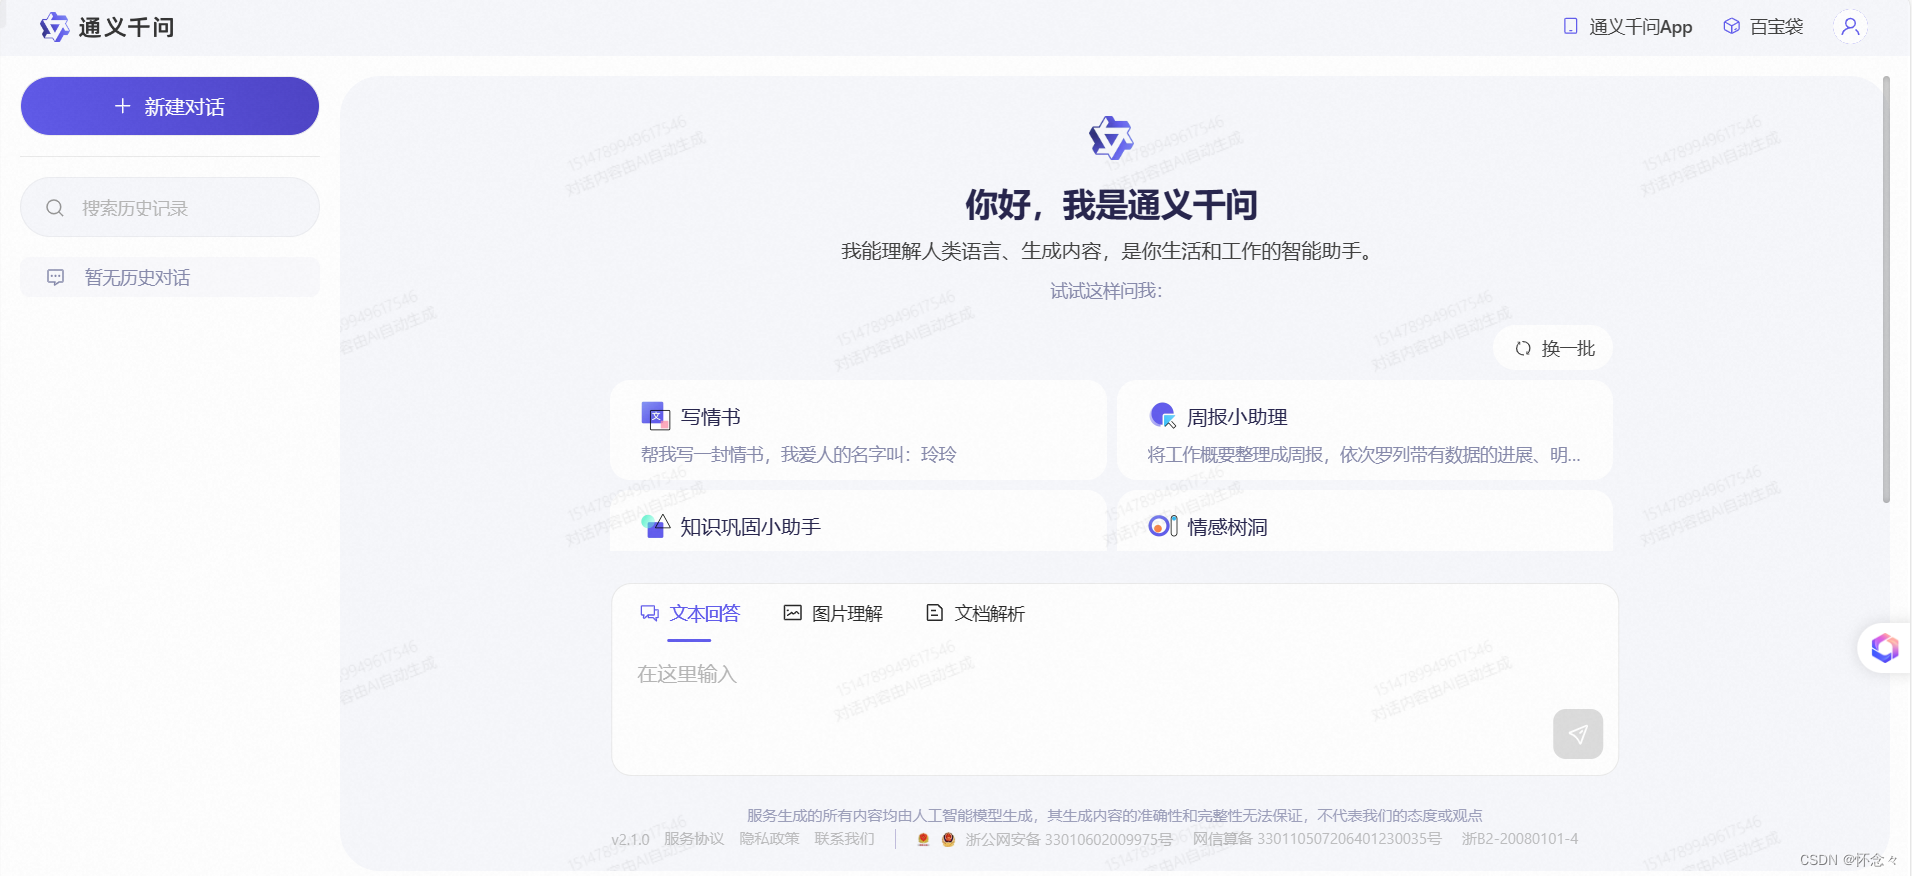This screenshot has height=876, width=1912.
Task: Click the 文本回答 chat icon
Action: coord(650,613)
